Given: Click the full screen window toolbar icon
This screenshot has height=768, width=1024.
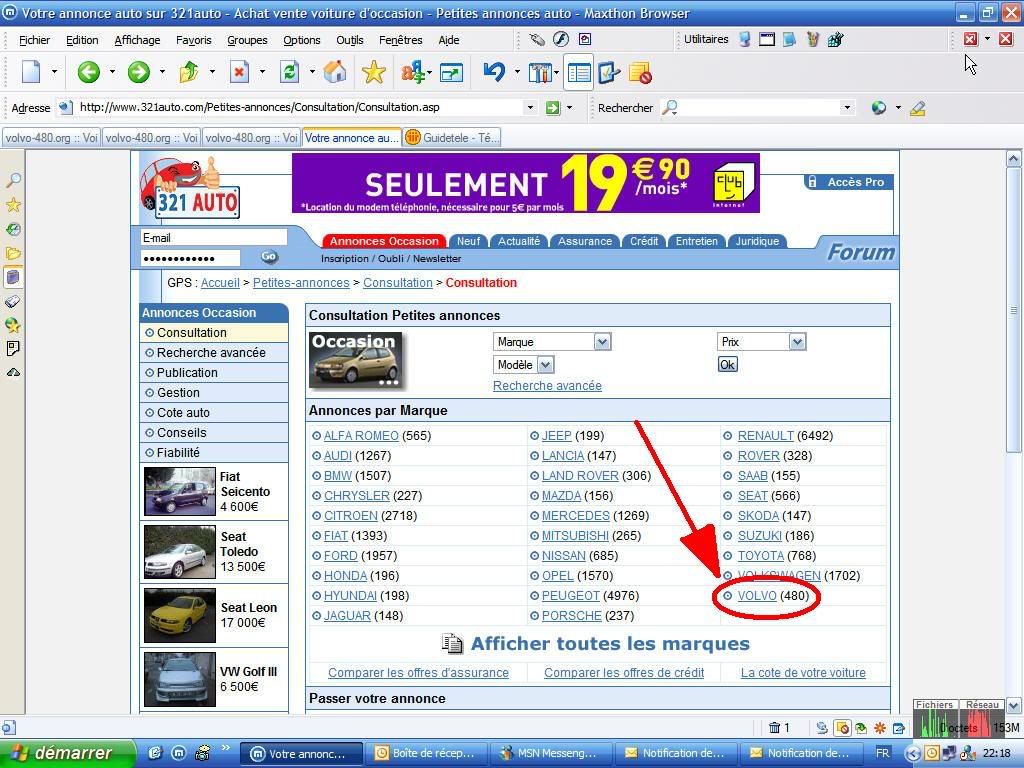Looking at the screenshot, I should point(451,72).
